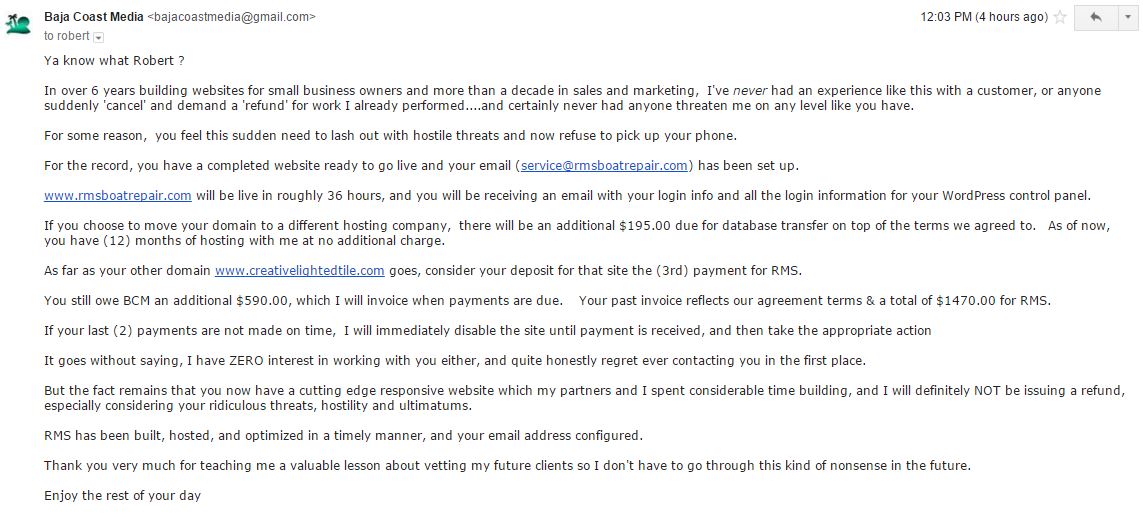Click the "to robert" recipient text
Screen dimensions: 1143x518
pyautogui.click(x=66, y=36)
